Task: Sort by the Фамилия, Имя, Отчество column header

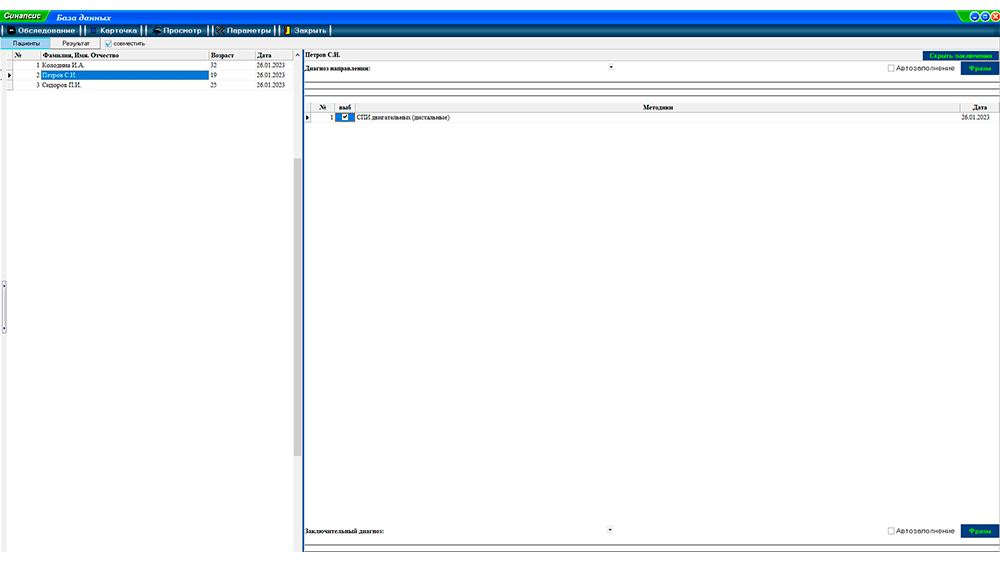Action: (124, 55)
